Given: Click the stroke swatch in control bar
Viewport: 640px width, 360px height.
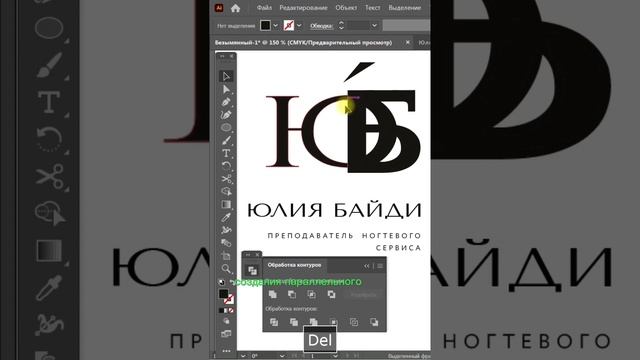Looking at the screenshot, I should [x=289, y=25].
